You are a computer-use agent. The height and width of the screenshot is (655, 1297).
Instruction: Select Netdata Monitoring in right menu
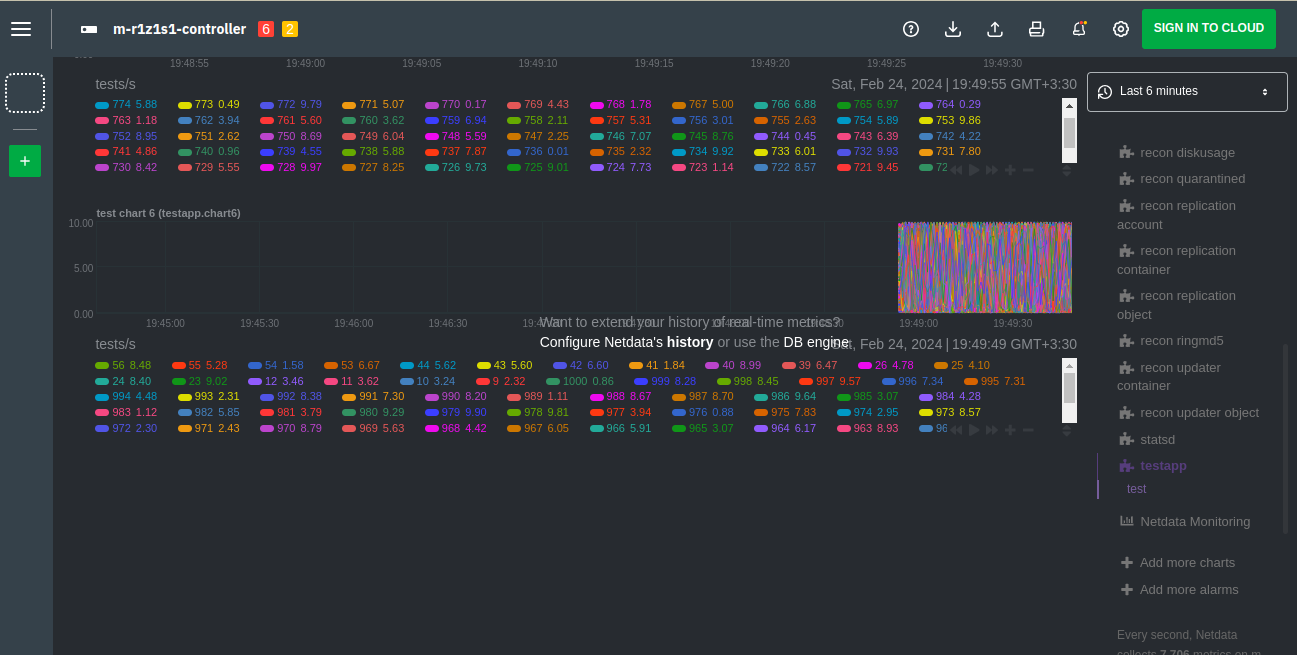1194,521
